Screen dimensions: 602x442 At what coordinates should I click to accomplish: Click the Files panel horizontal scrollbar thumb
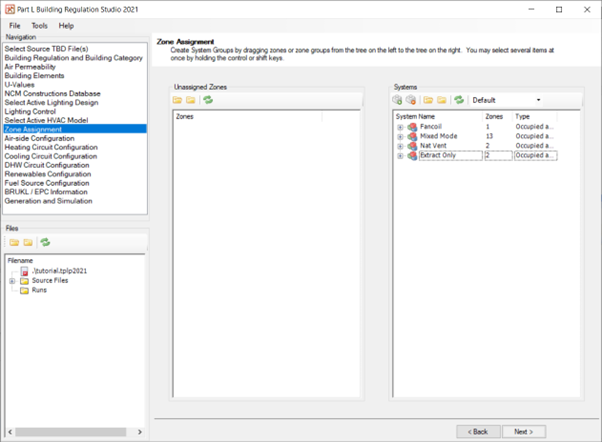click(x=71, y=432)
